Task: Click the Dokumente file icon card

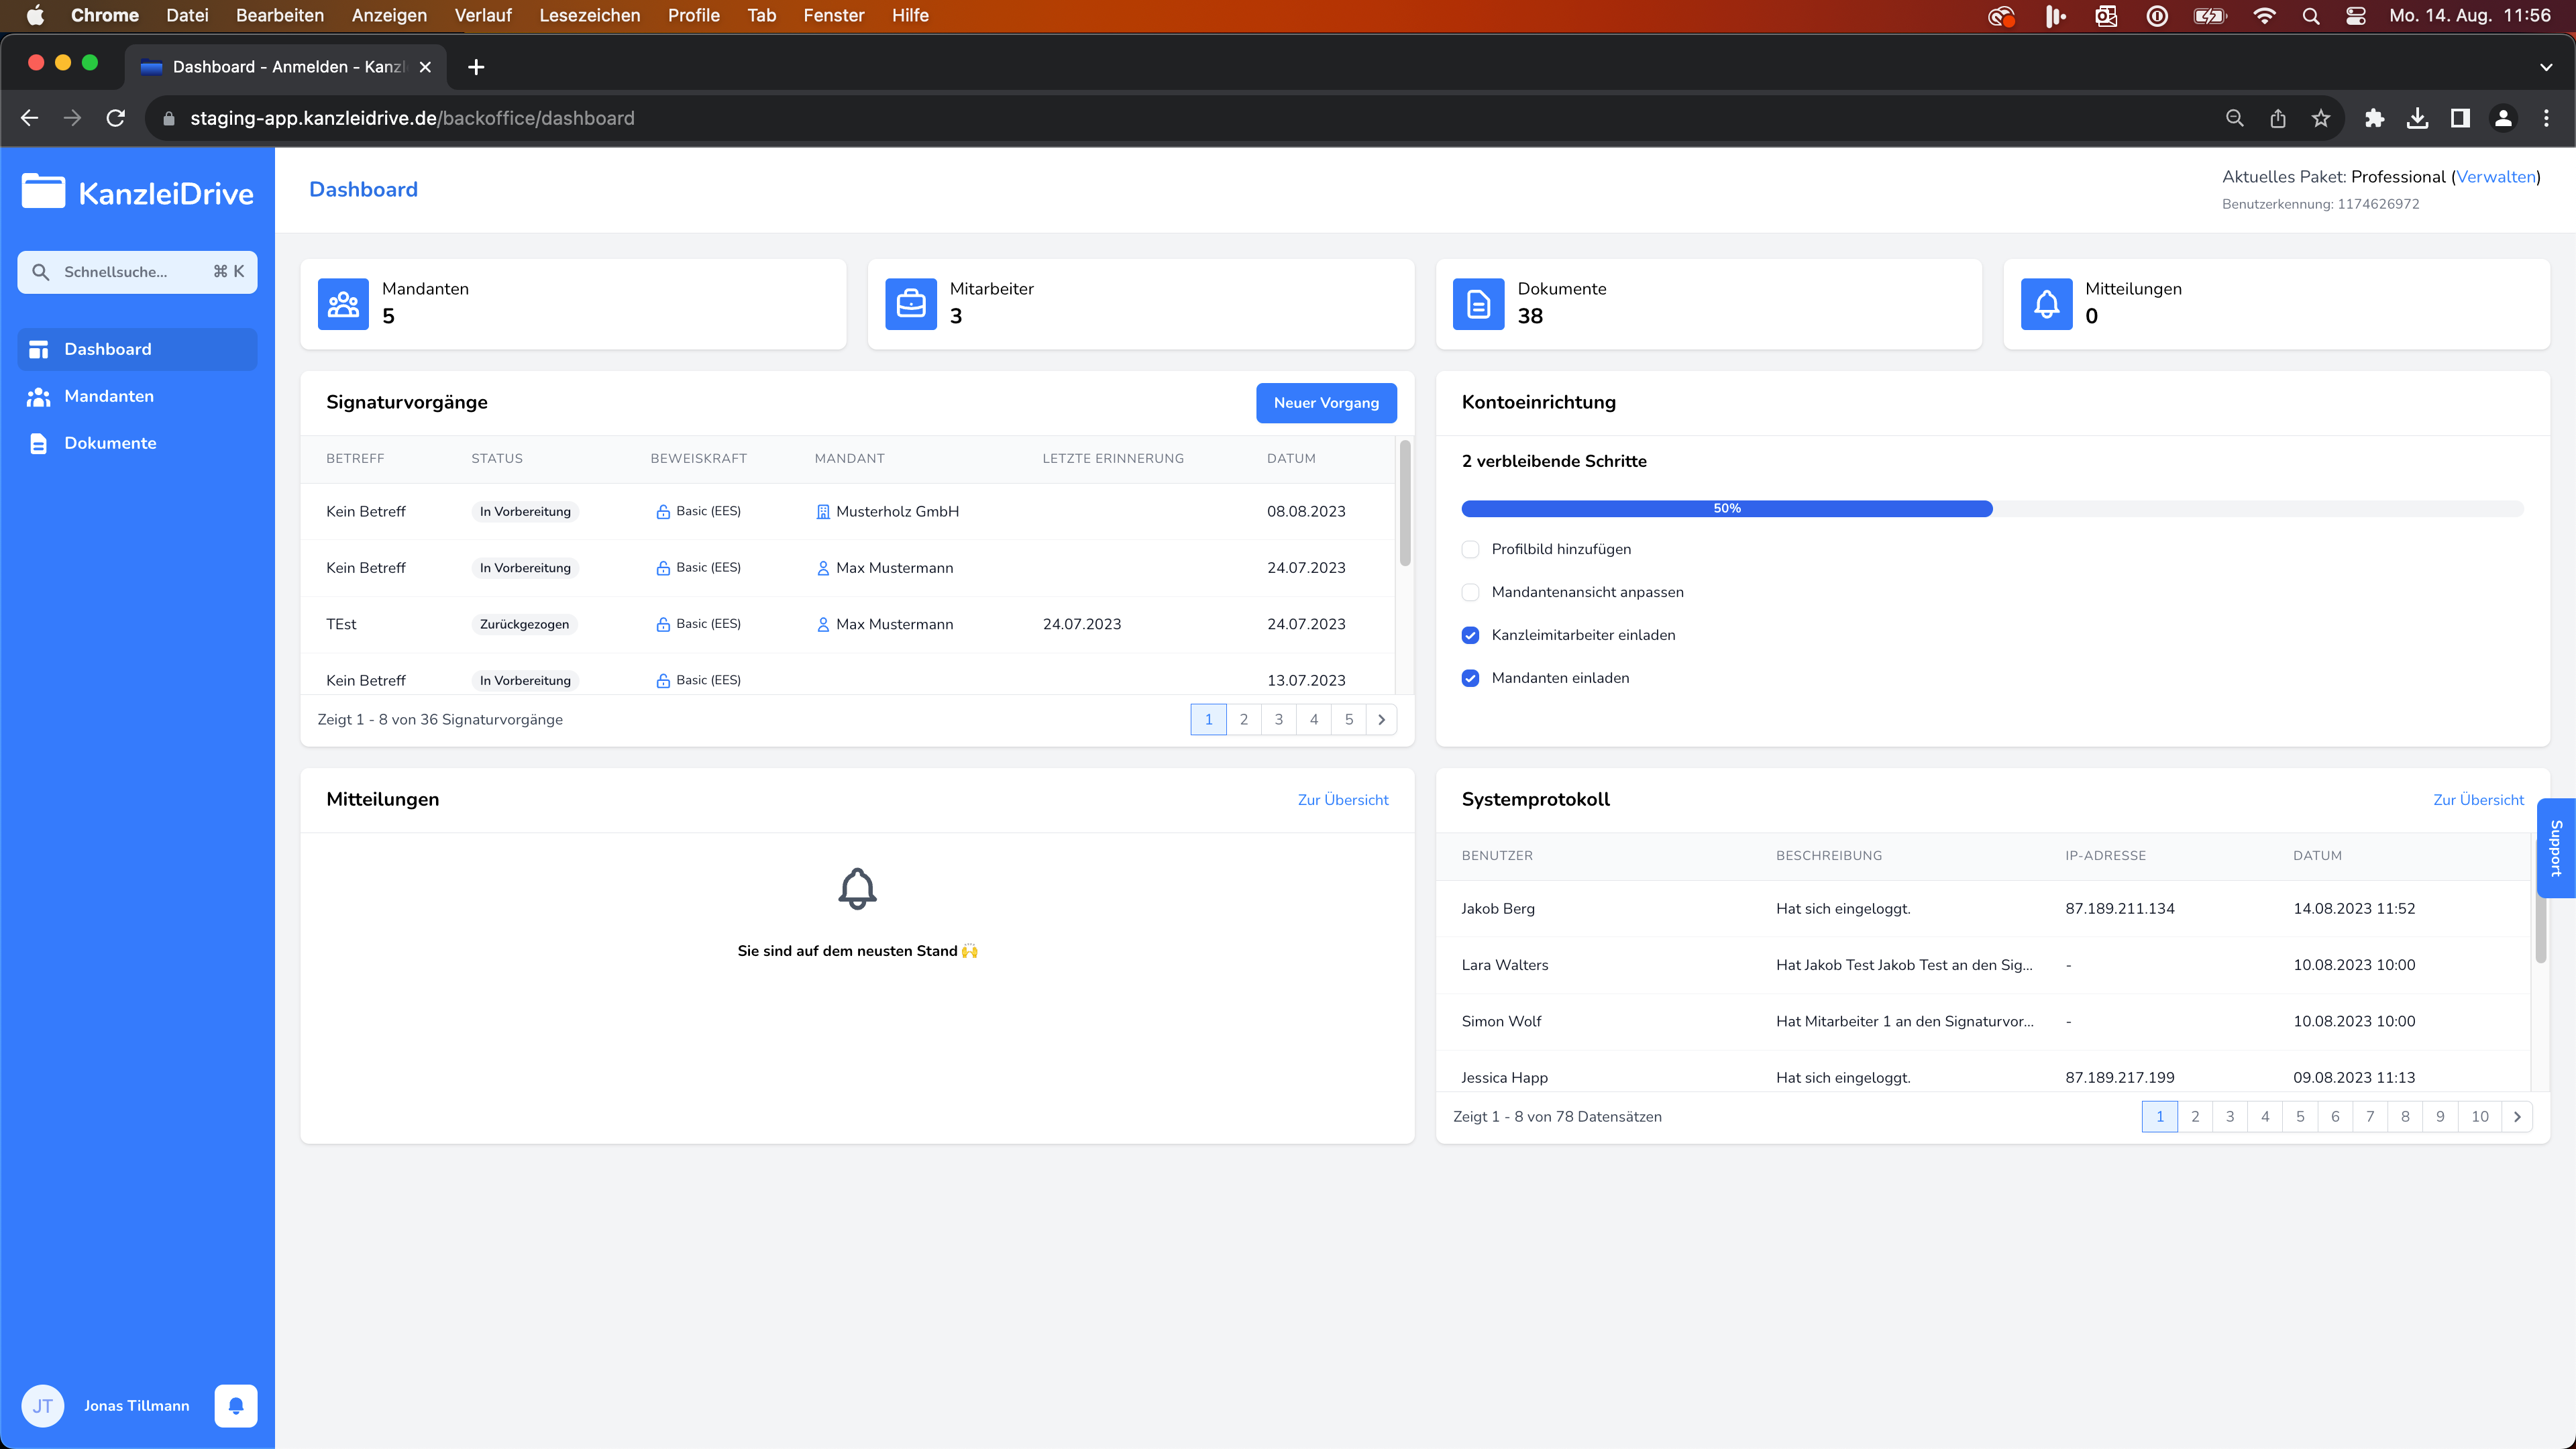Action: point(1478,304)
